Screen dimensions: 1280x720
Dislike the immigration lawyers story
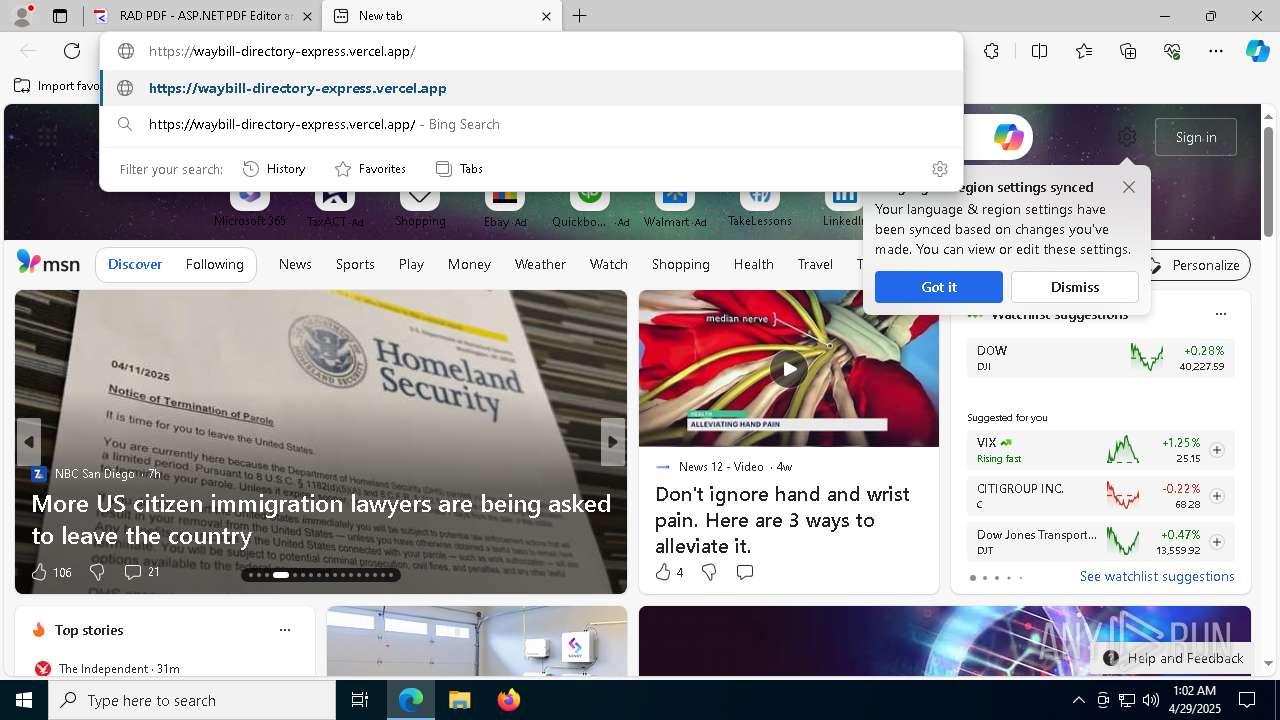tap(97, 572)
